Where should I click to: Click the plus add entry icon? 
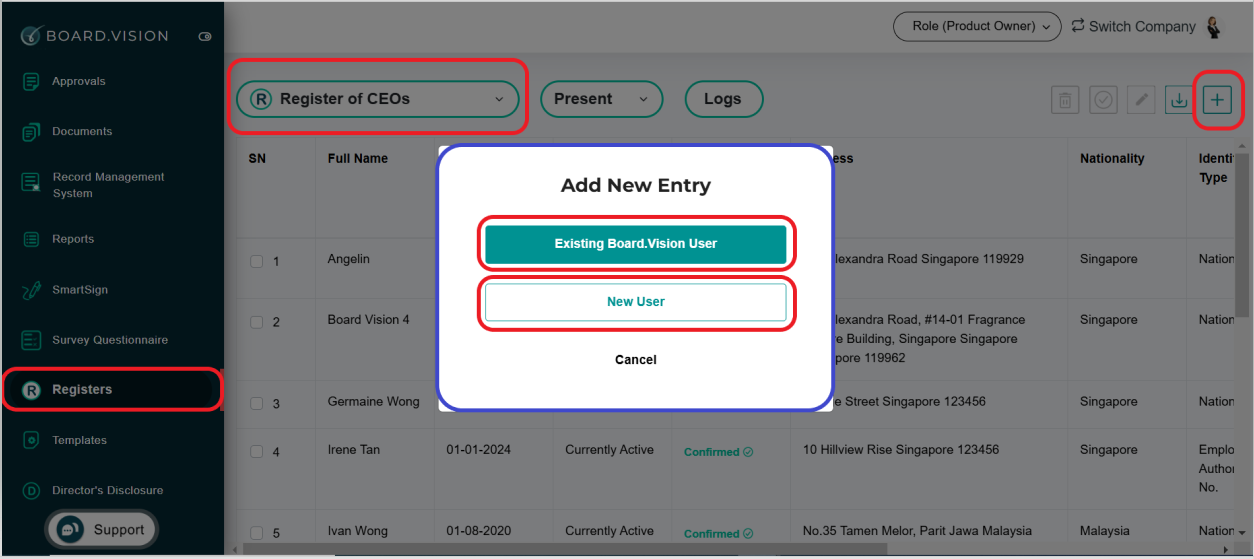[1217, 100]
